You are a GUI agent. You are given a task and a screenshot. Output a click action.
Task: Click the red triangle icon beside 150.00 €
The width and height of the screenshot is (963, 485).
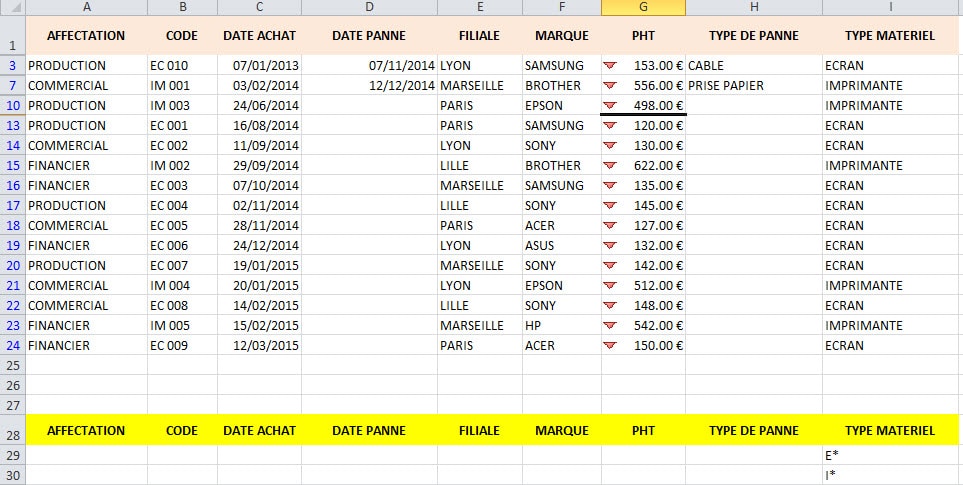click(x=609, y=346)
